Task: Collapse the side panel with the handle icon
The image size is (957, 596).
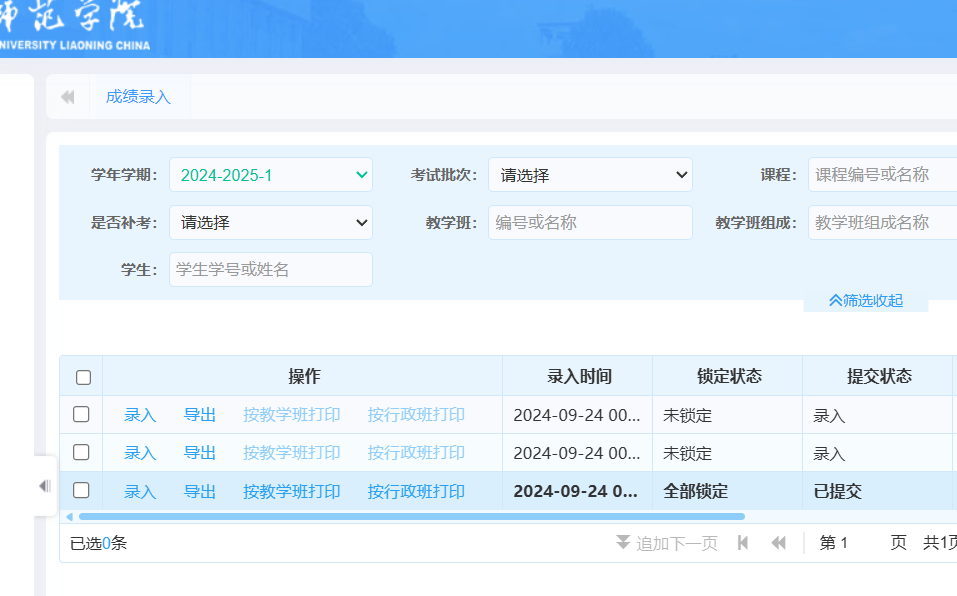Action: 45,486
